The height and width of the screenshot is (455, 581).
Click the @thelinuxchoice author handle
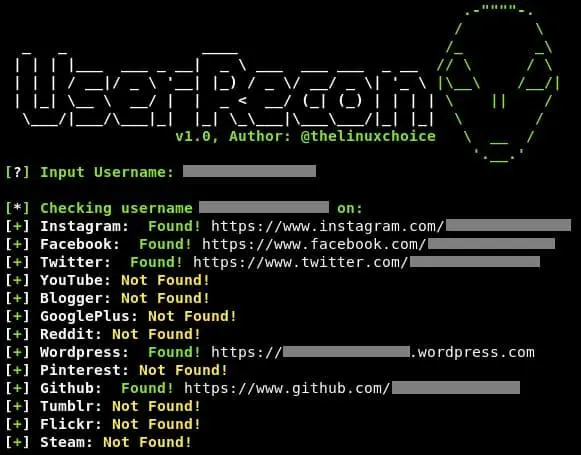pyautogui.click(x=368, y=136)
